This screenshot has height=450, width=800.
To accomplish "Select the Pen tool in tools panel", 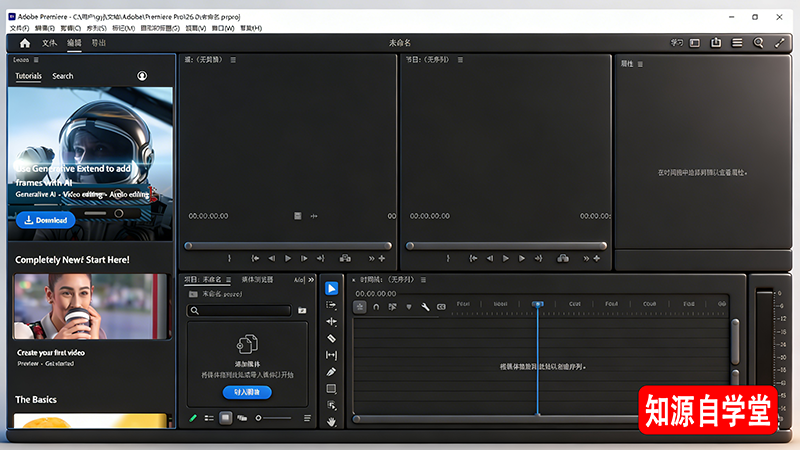I will 332,372.
